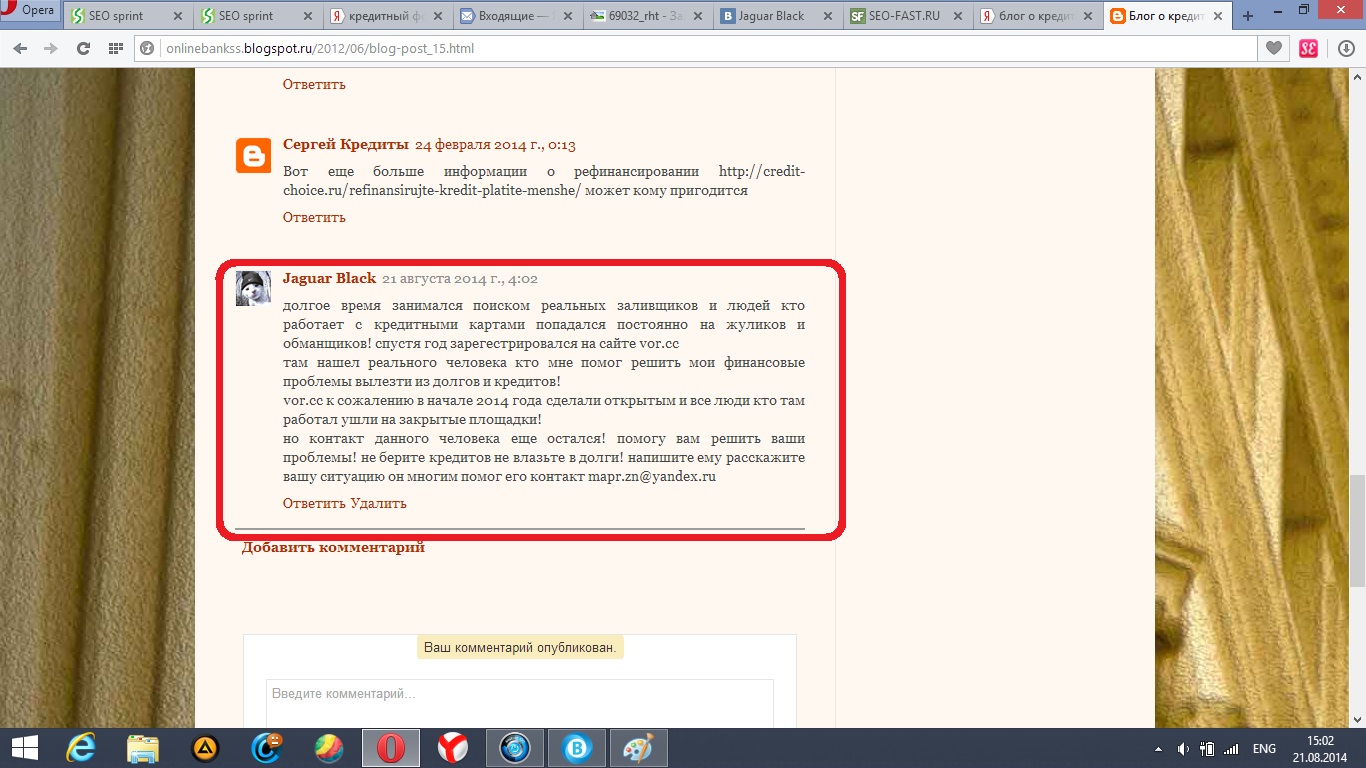This screenshot has height=768, width=1366.
Task: Click the Добавить комментарий link
Action: 333,547
